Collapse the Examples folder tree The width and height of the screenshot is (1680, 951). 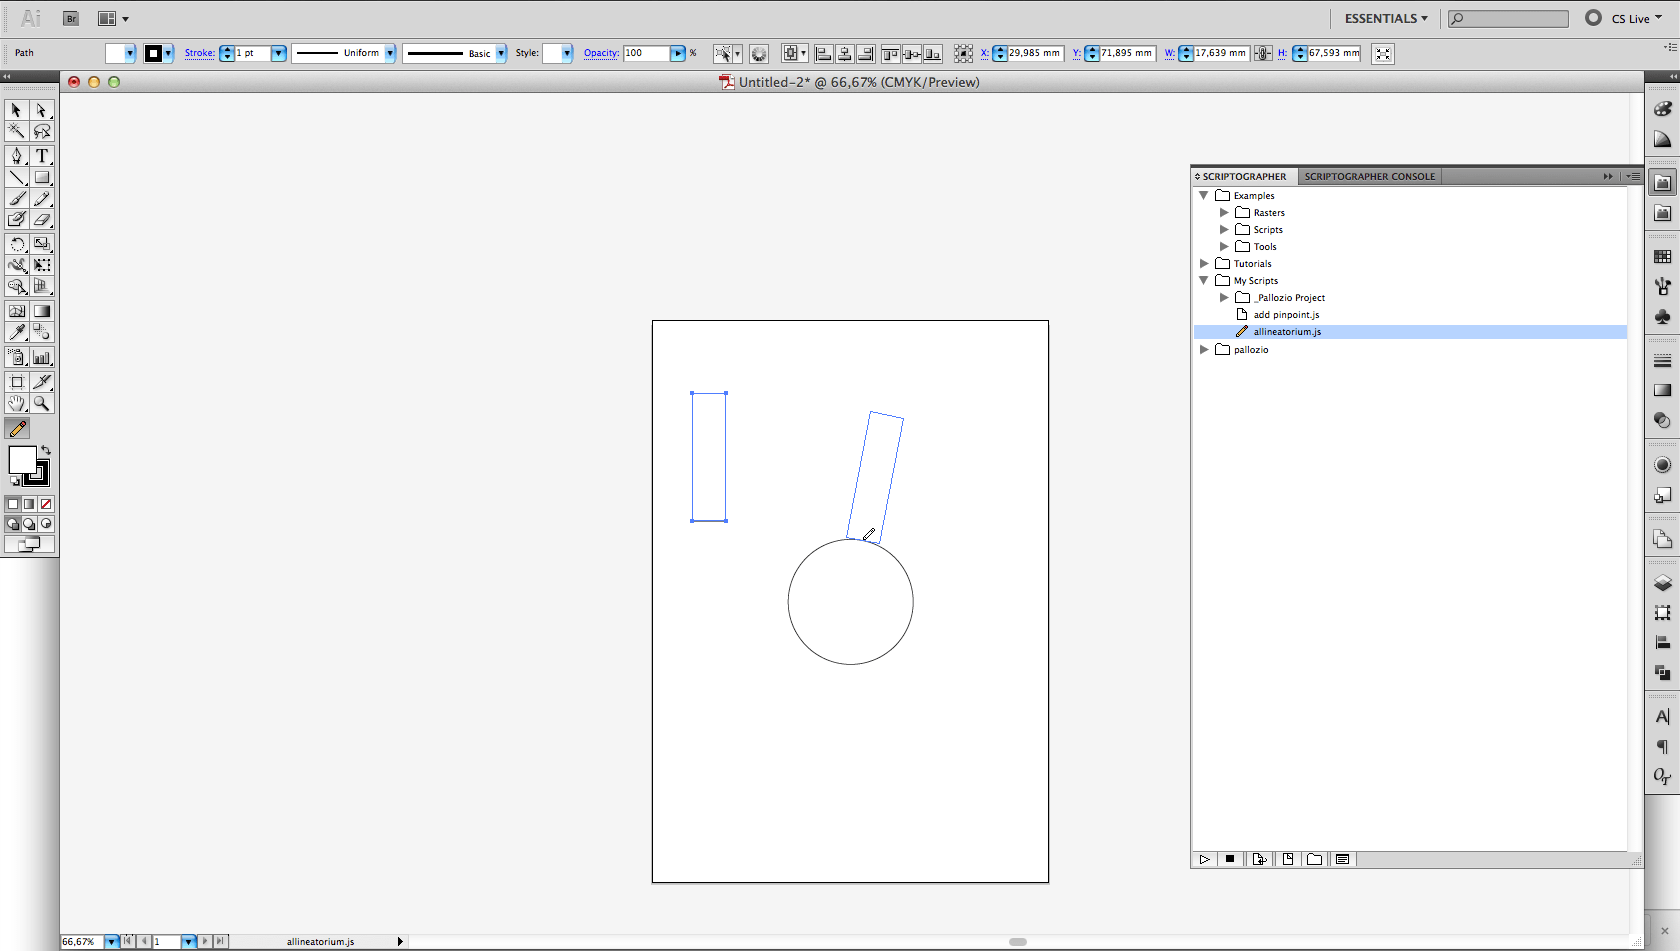click(1204, 195)
